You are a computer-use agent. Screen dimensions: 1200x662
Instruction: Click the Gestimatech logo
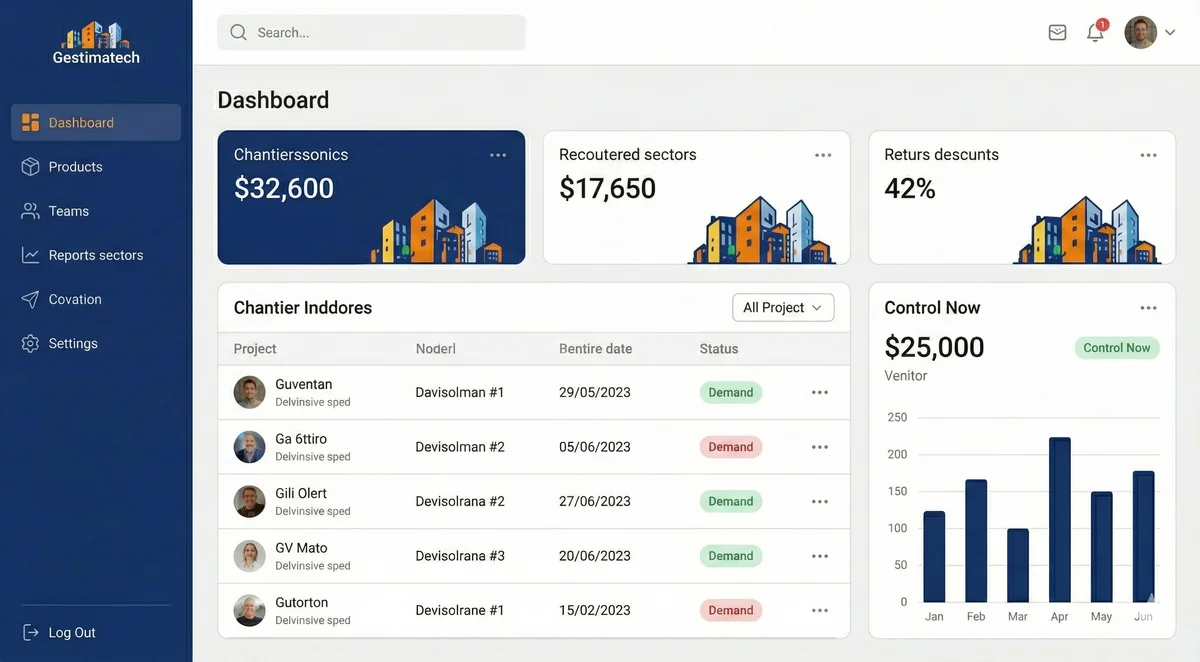click(96, 44)
